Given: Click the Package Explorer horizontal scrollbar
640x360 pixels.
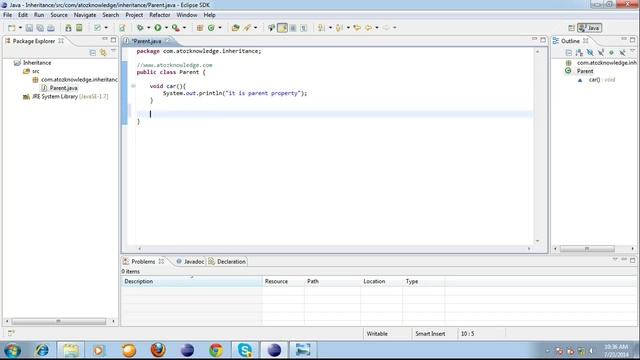Looking at the screenshot, I should 60,322.
